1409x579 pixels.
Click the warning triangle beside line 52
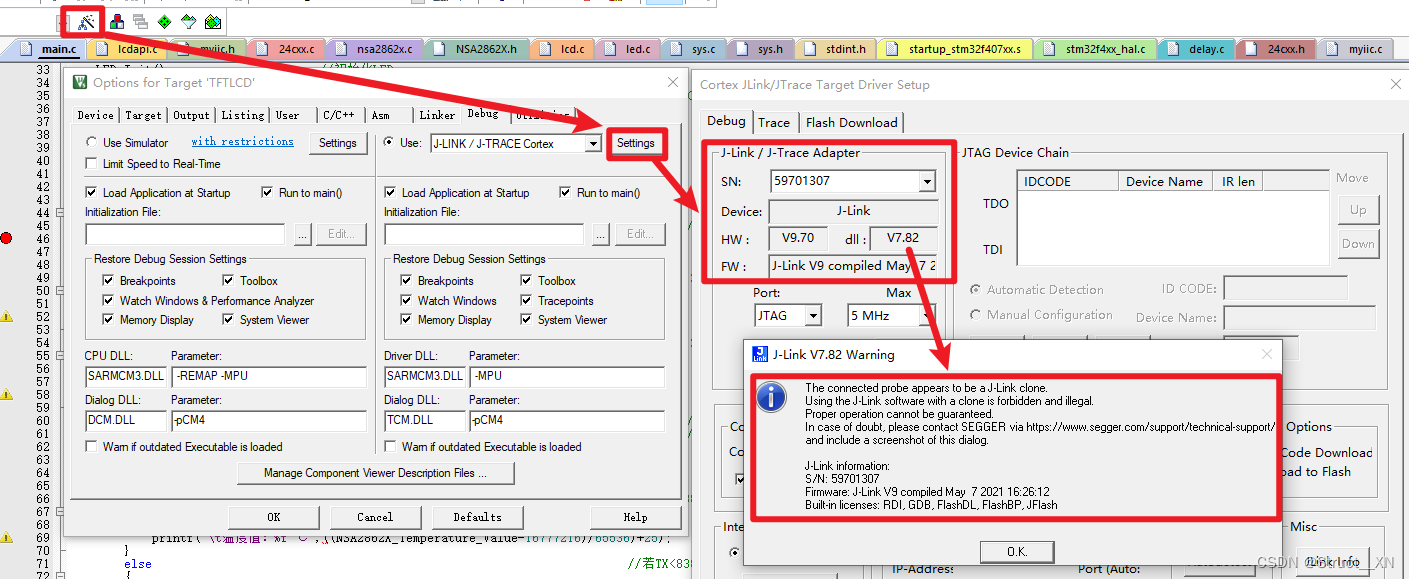point(6,316)
